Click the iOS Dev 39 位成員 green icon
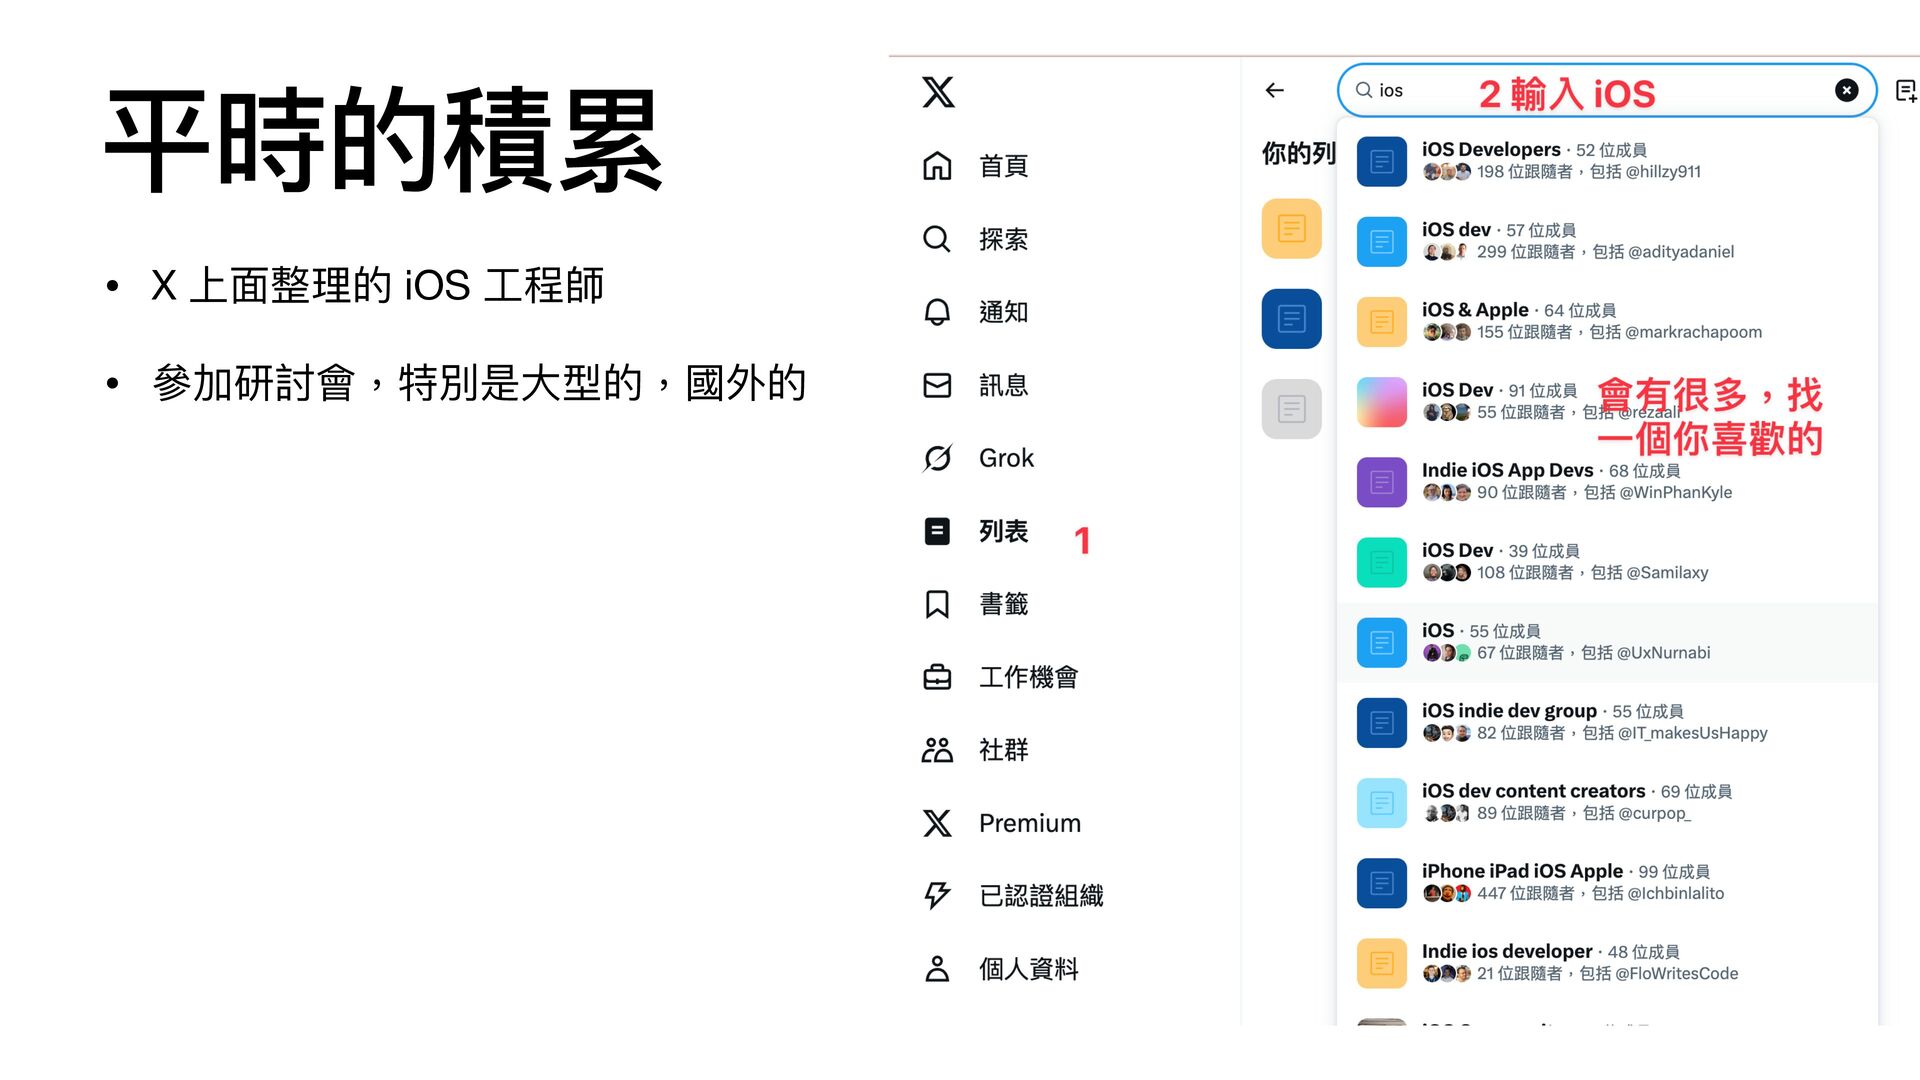The image size is (1920, 1080). point(1382,562)
